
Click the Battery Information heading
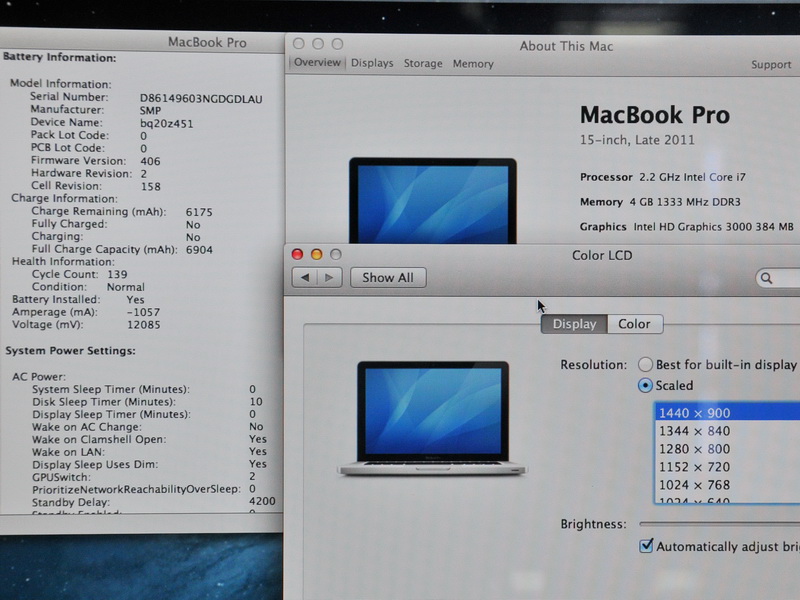60,57
